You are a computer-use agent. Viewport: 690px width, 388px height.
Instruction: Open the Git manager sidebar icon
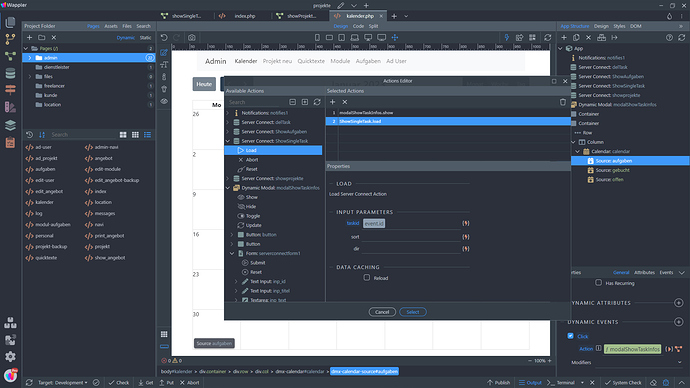(x=10, y=39)
